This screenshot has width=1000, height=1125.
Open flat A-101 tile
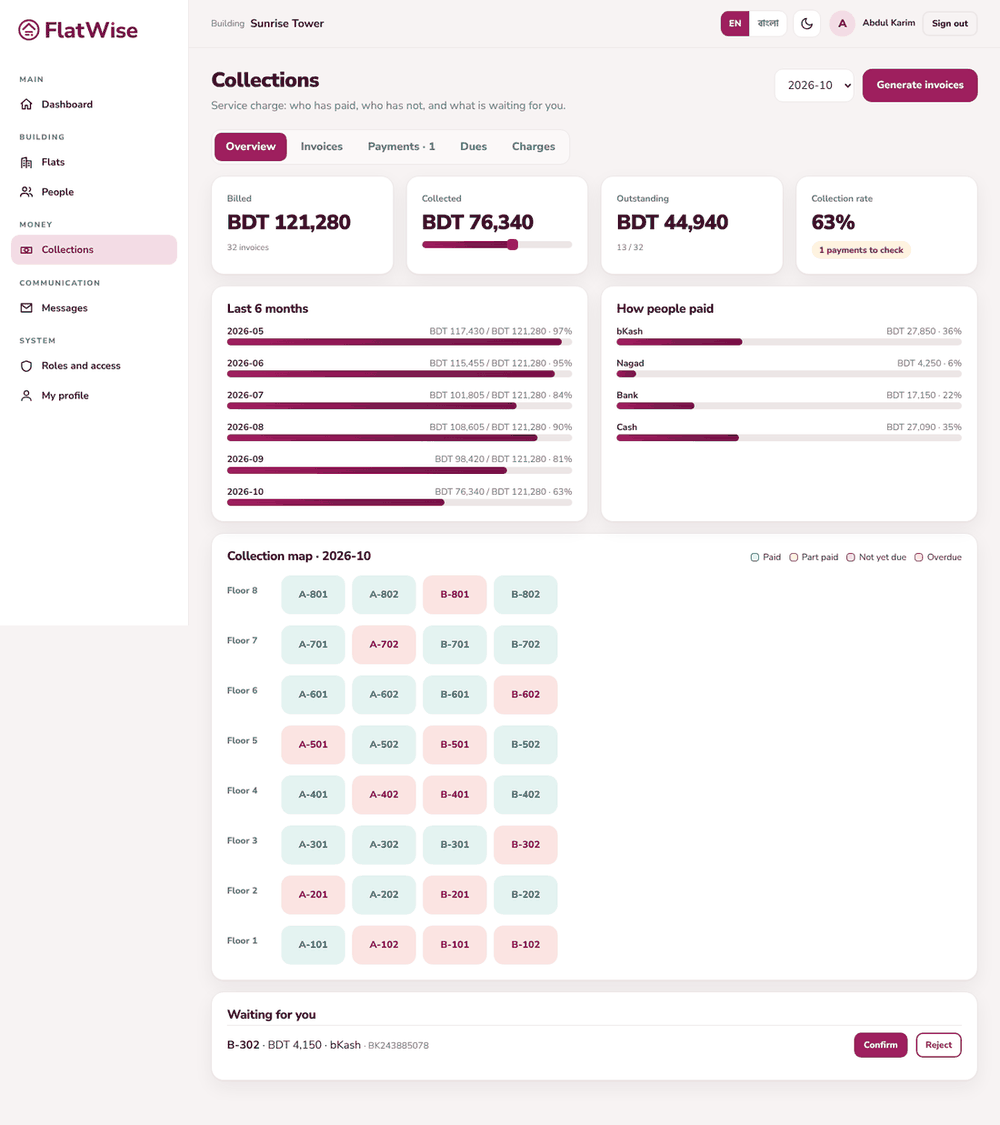point(313,945)
